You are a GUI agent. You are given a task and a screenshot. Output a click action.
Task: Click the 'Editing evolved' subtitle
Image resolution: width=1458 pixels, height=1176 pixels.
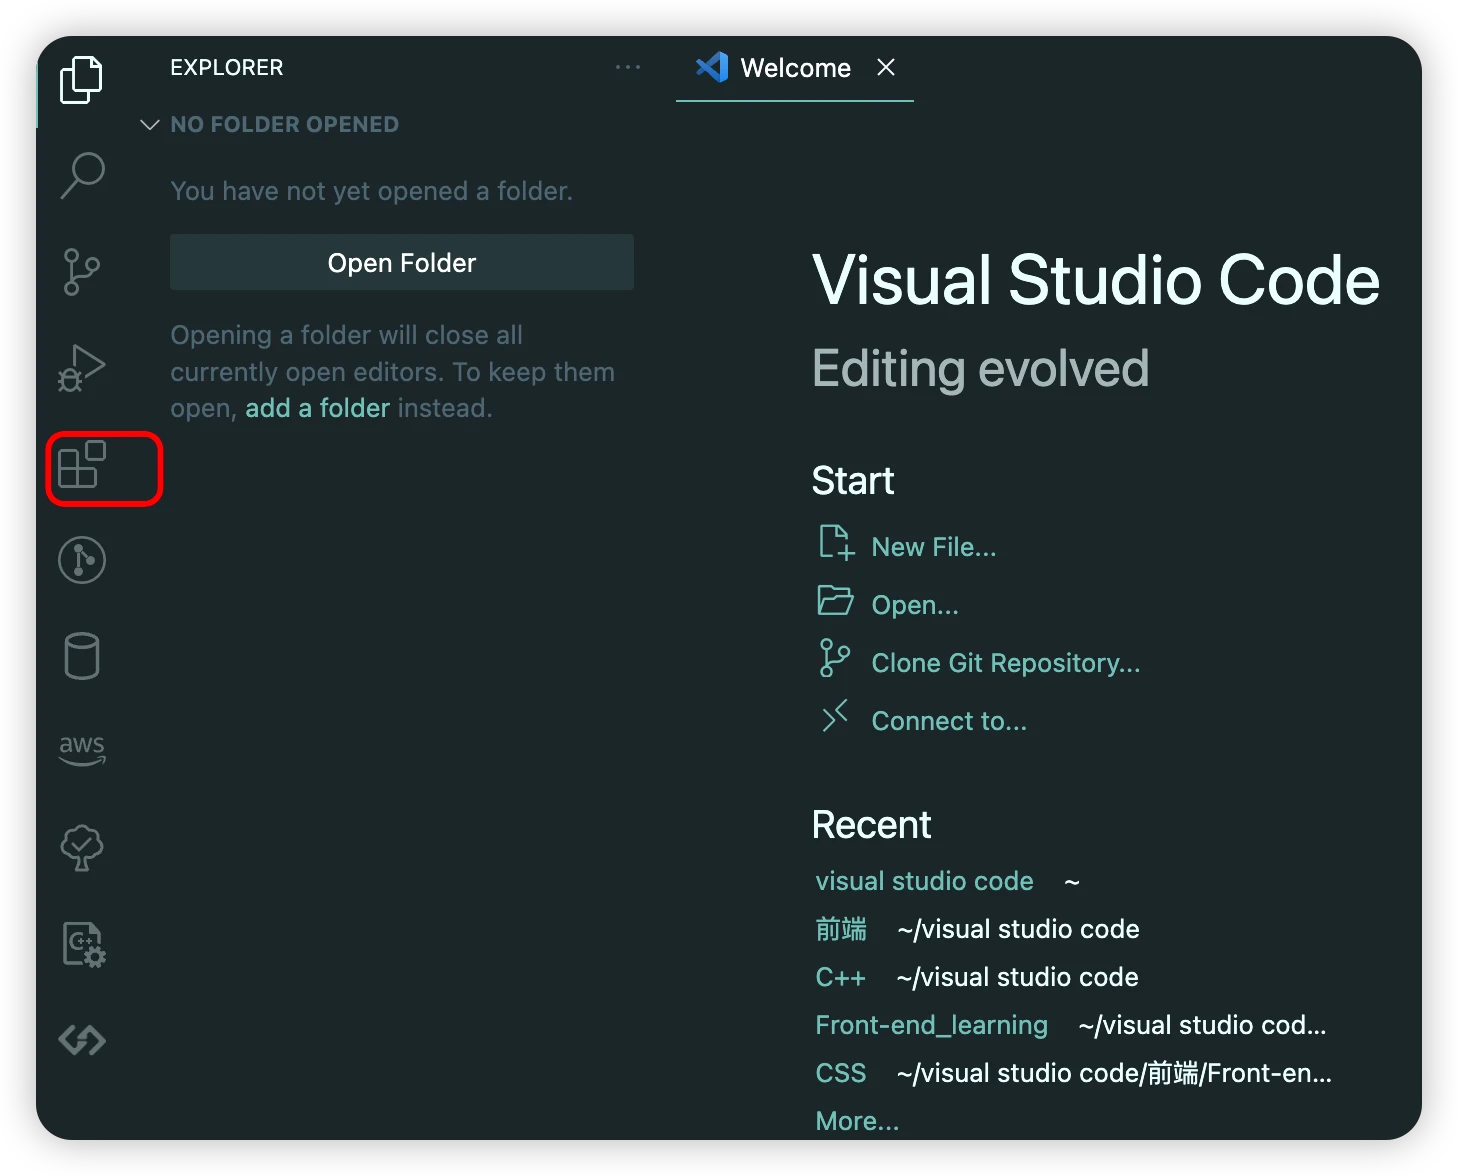[x=981, y=368]
